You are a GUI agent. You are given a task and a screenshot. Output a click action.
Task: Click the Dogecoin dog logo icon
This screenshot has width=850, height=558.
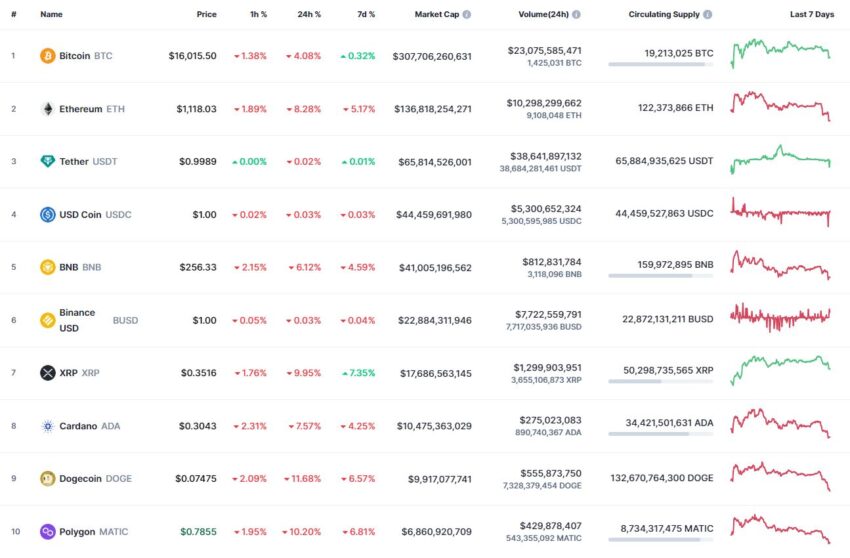tap(48, 479)
